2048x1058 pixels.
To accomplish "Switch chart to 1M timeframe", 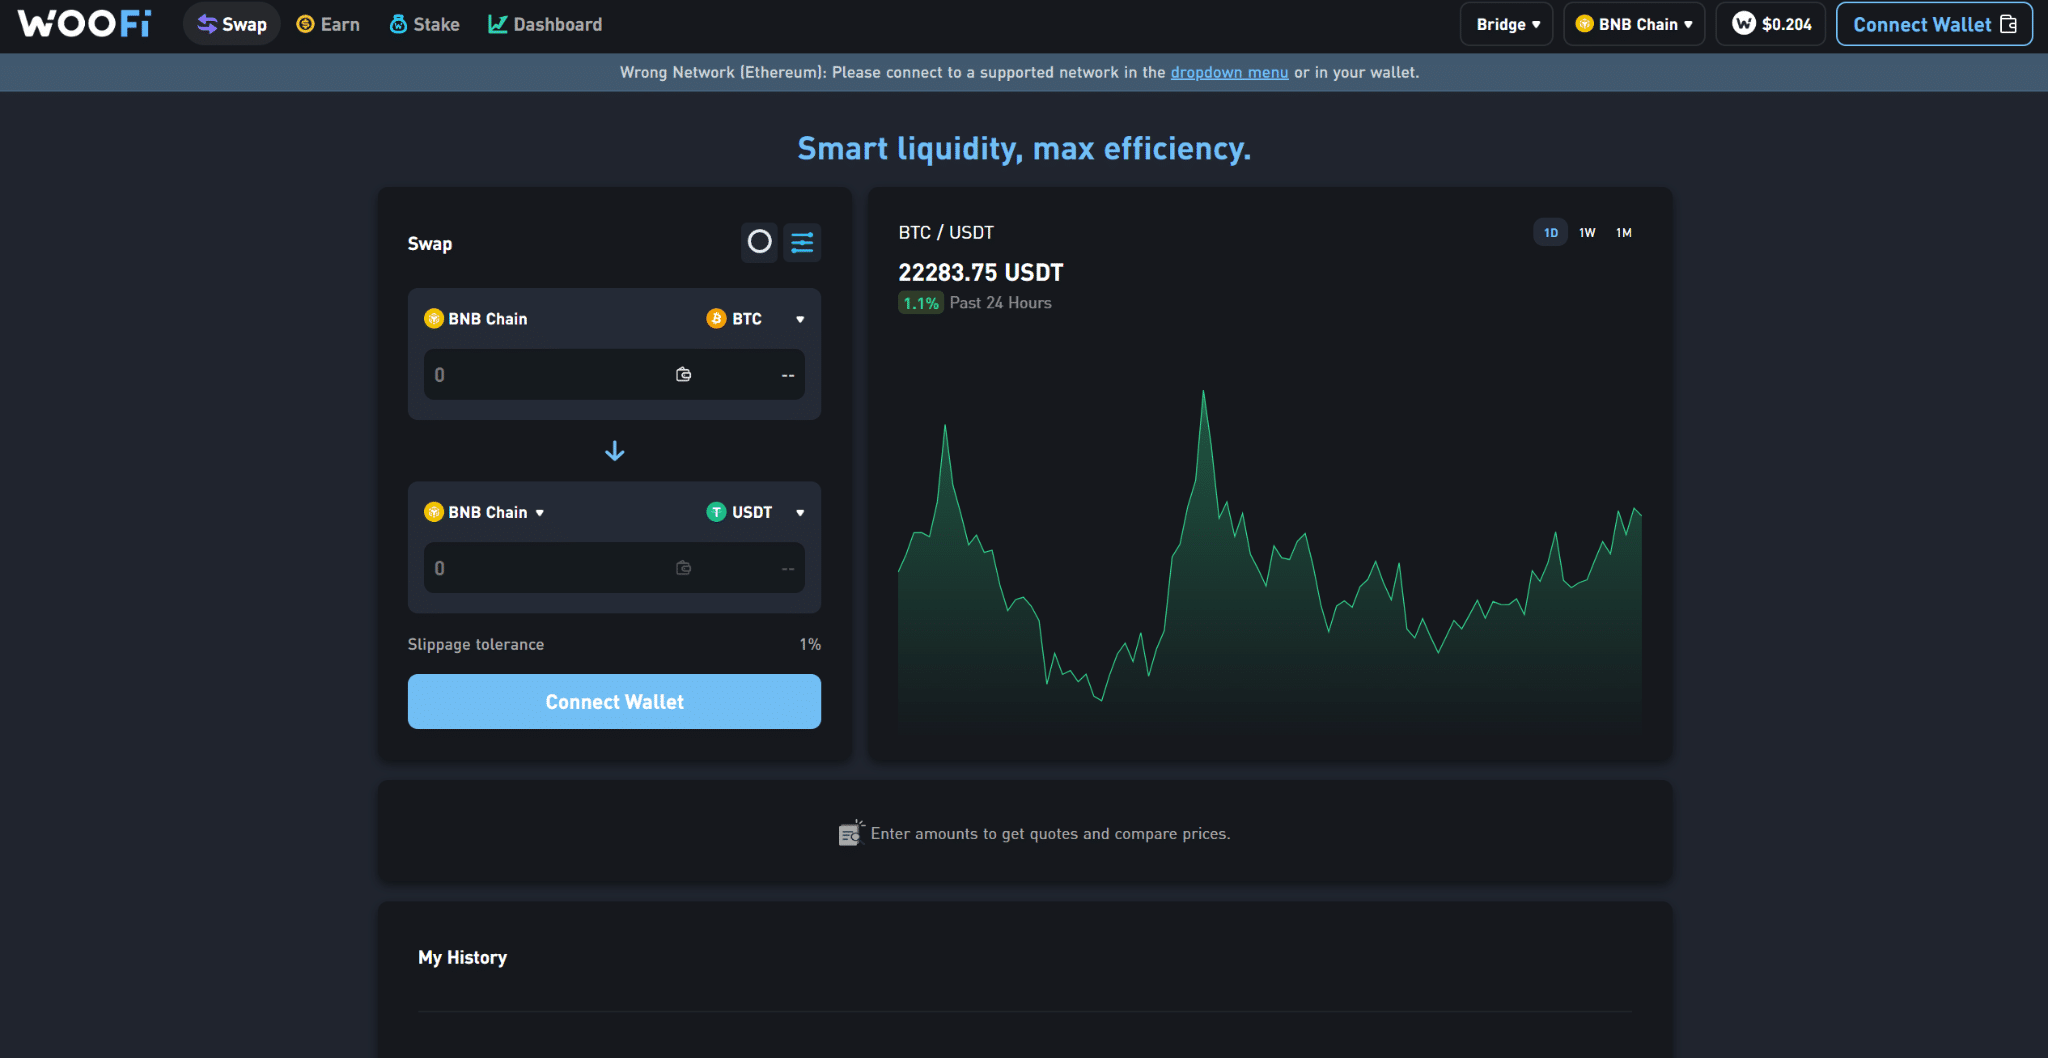I will tap(1624, 233).
